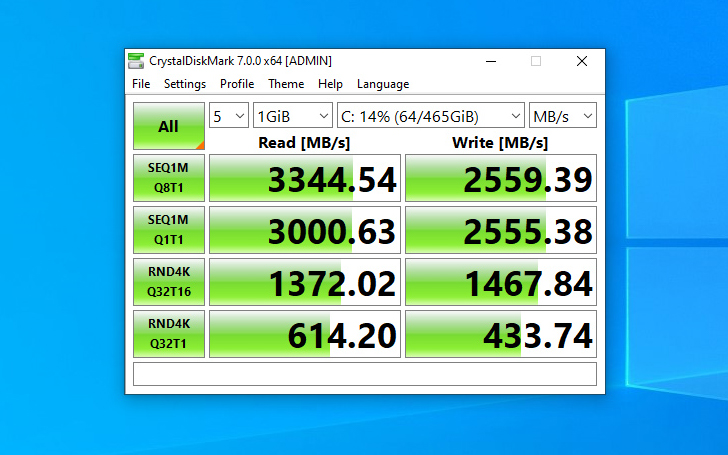The image size is (728, 455).
Task: Start the RND4K Q32T16 test
Action: pyautogui.click(x=169, y=282)
